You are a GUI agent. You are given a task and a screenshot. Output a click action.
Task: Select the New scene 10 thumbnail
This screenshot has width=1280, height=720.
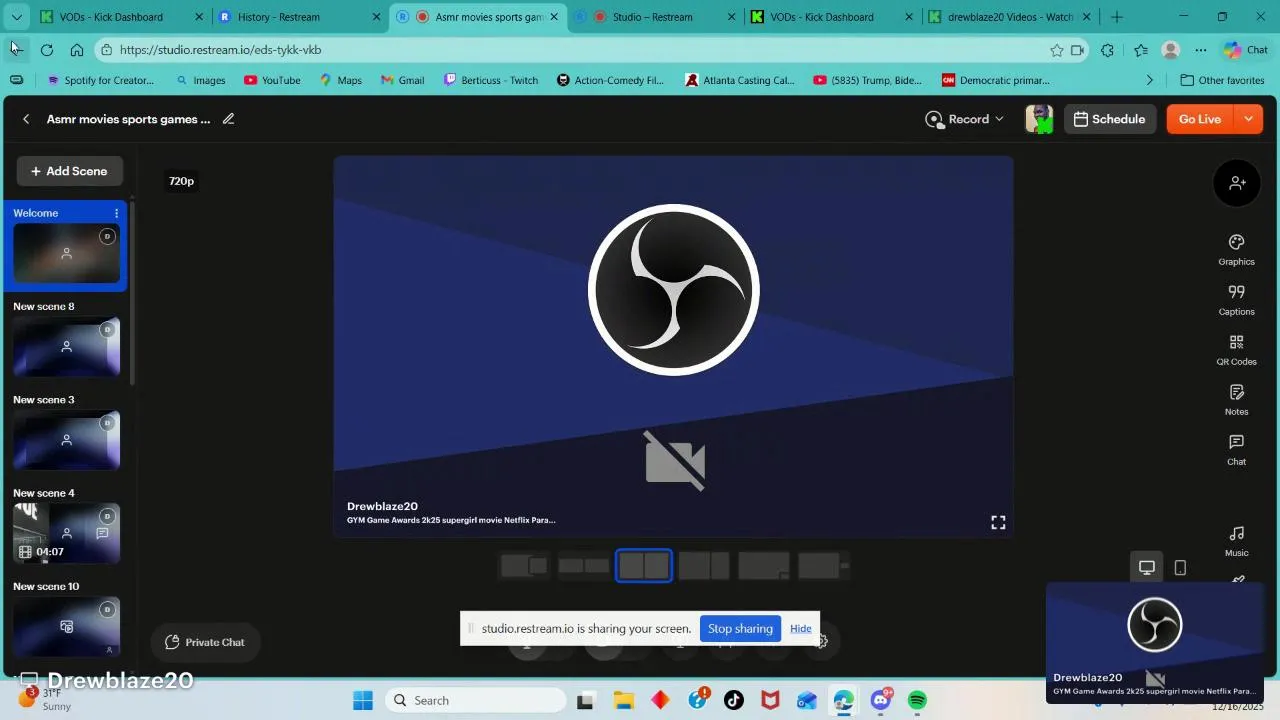tap(66, 625)
